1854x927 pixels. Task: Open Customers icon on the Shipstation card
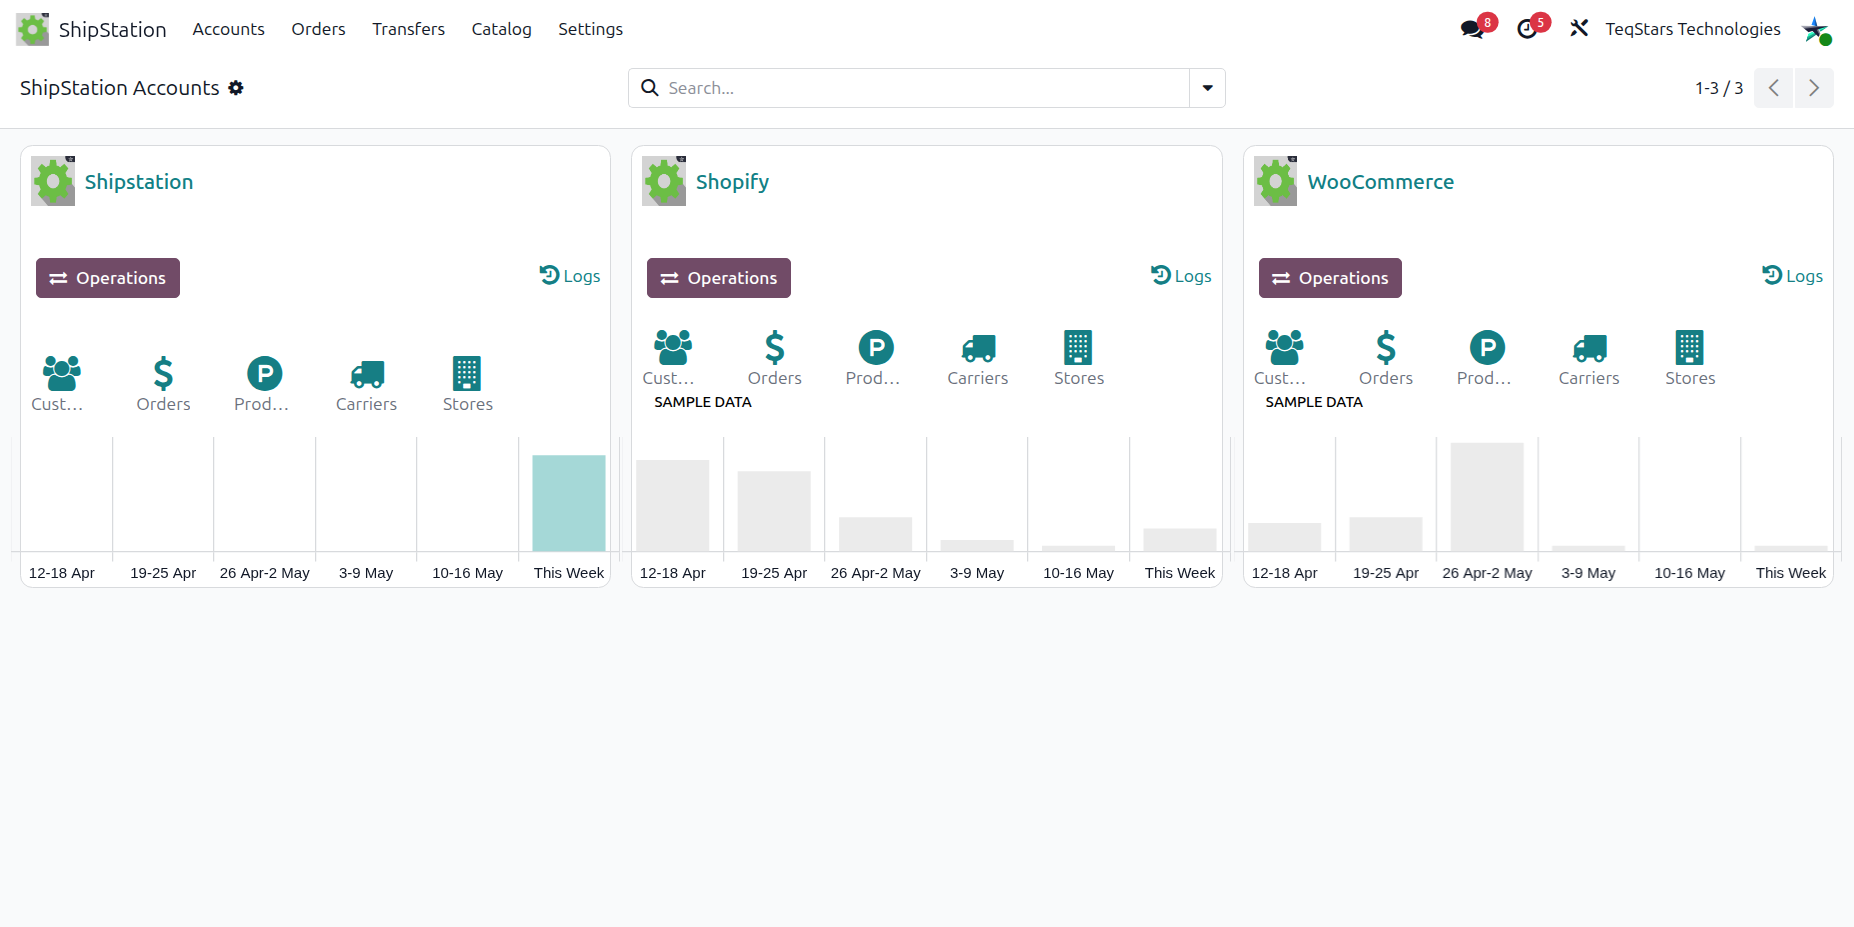tap(61, 374)
